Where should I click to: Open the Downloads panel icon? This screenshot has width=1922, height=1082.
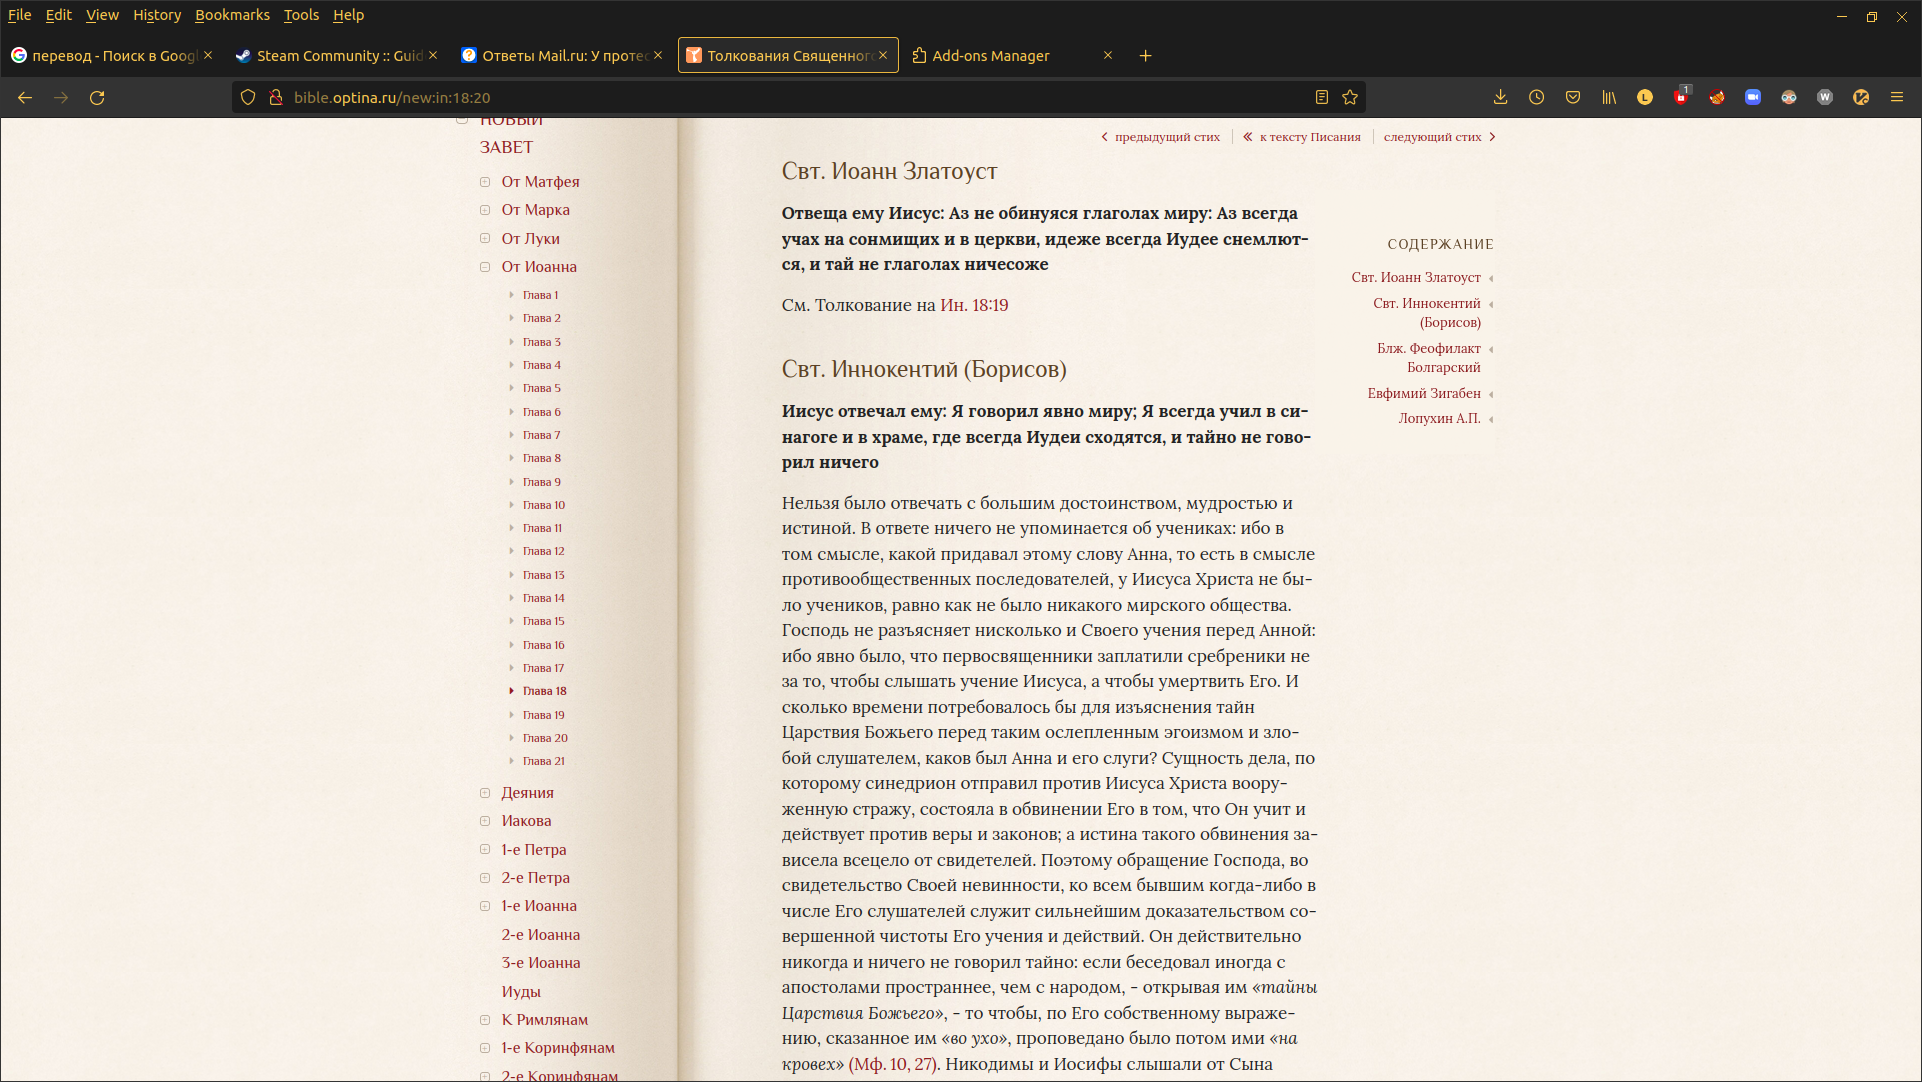pos(1500,97)
